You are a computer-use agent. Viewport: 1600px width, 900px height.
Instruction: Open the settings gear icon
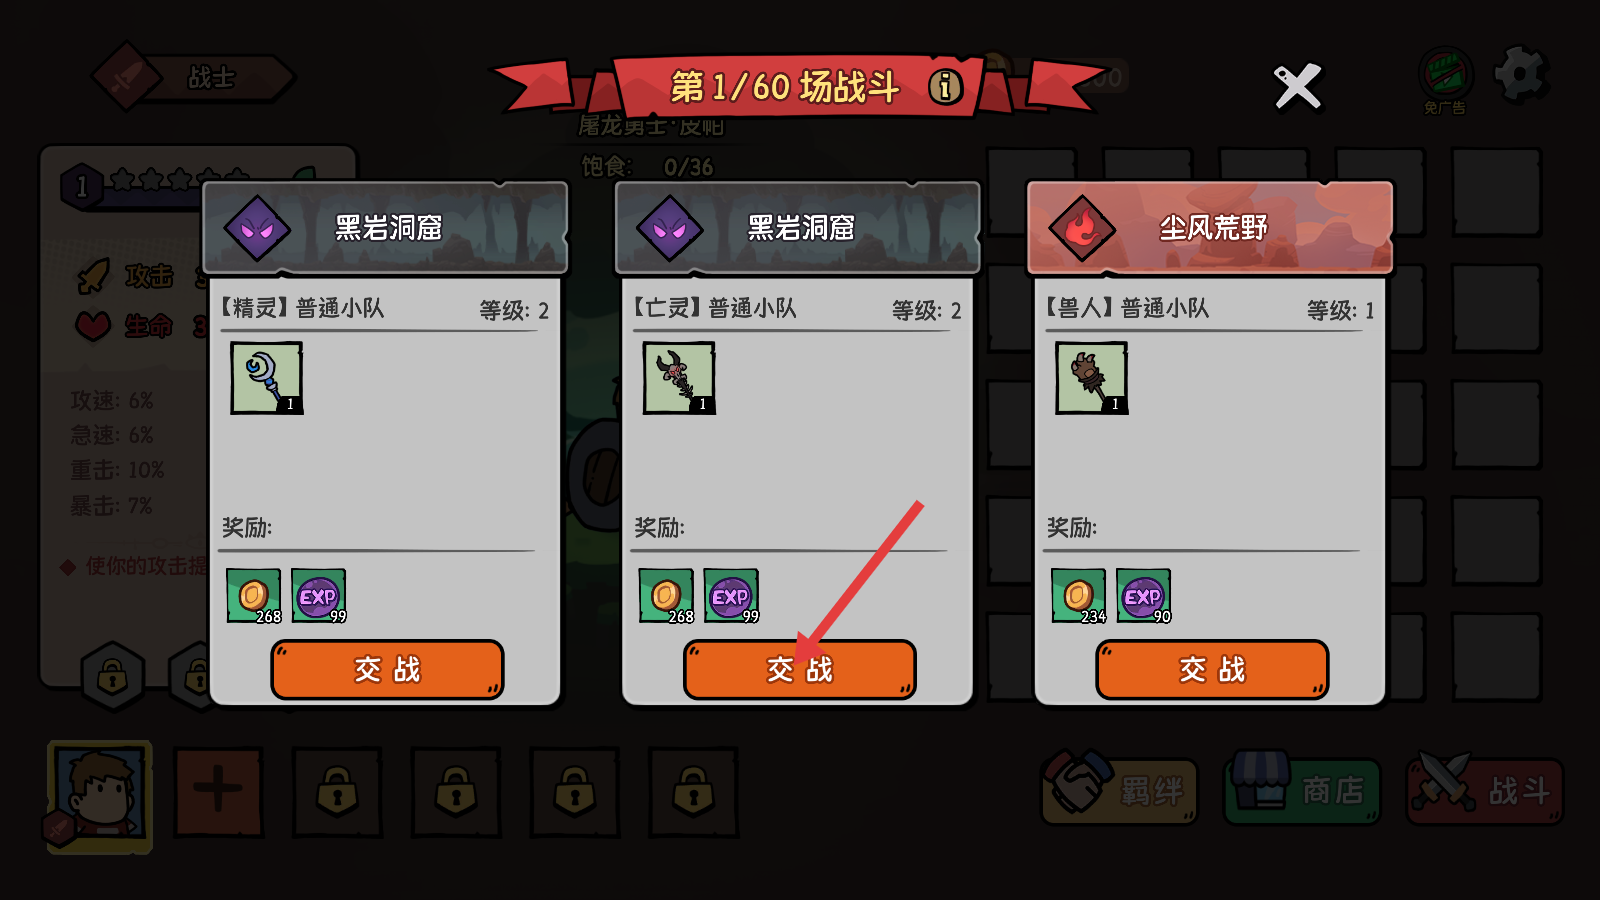click(1521, 74)
